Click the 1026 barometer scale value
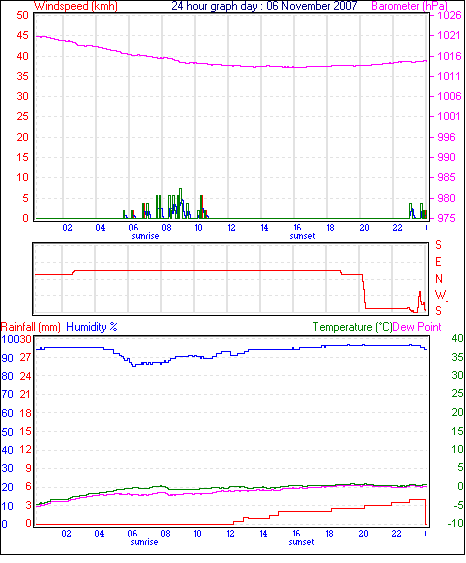Screen dimensions: 466x563 tap(449, 15)
